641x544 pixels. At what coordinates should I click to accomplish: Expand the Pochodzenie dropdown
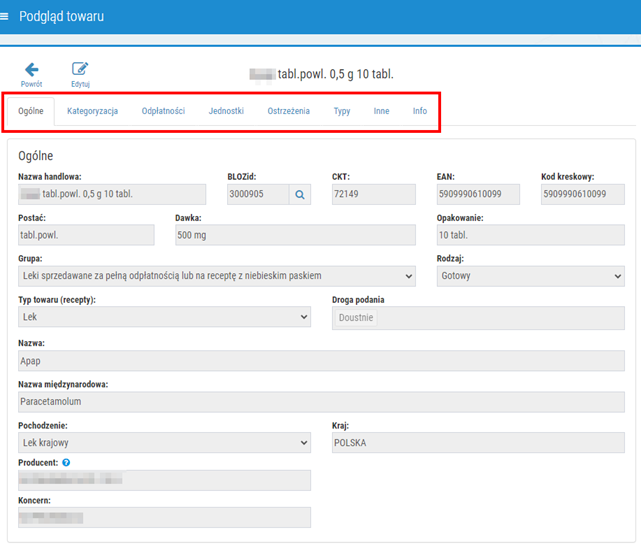[164, 442]
